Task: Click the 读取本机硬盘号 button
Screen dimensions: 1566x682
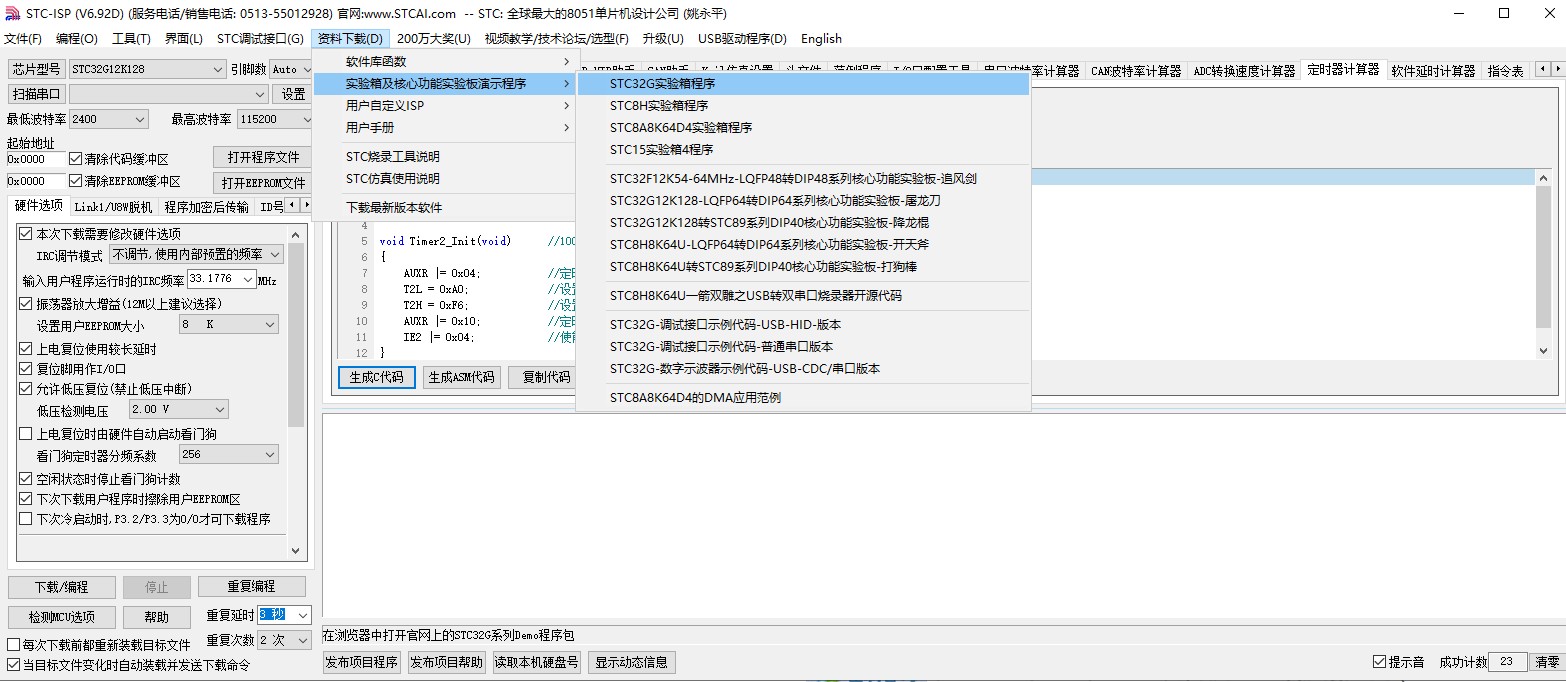Action: 538,662
